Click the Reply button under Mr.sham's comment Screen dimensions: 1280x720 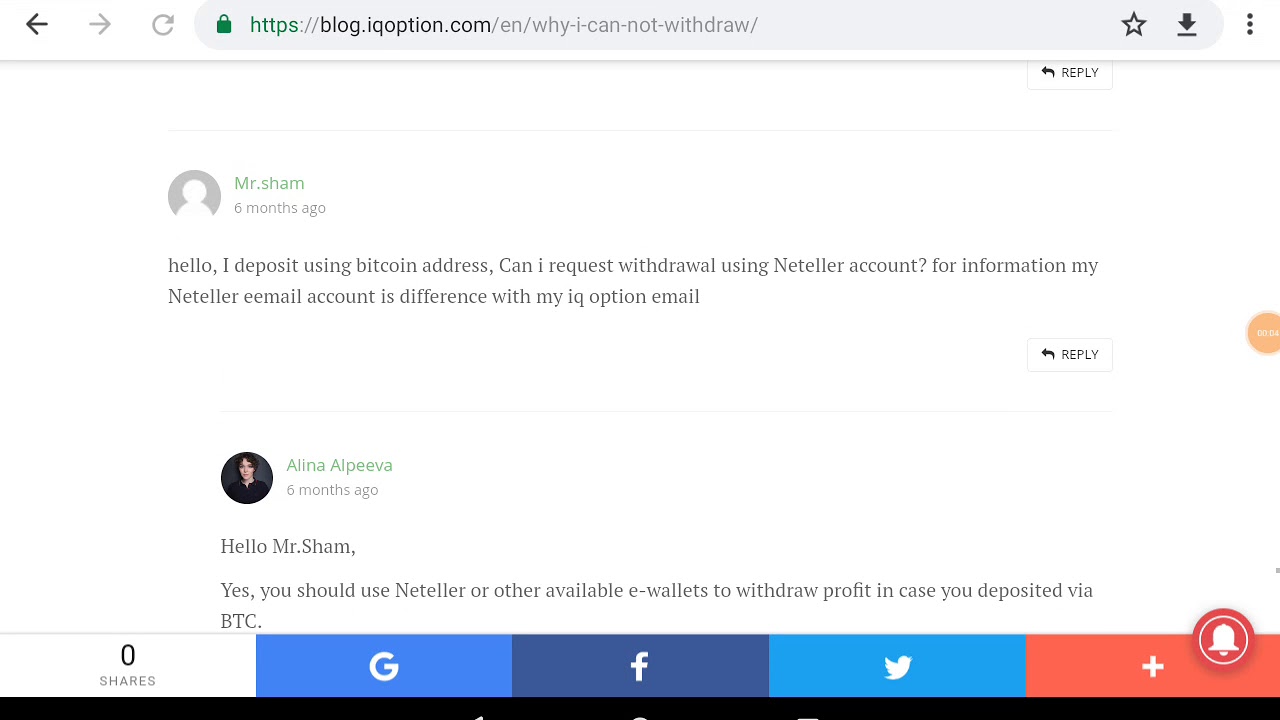coord(1070,354)
